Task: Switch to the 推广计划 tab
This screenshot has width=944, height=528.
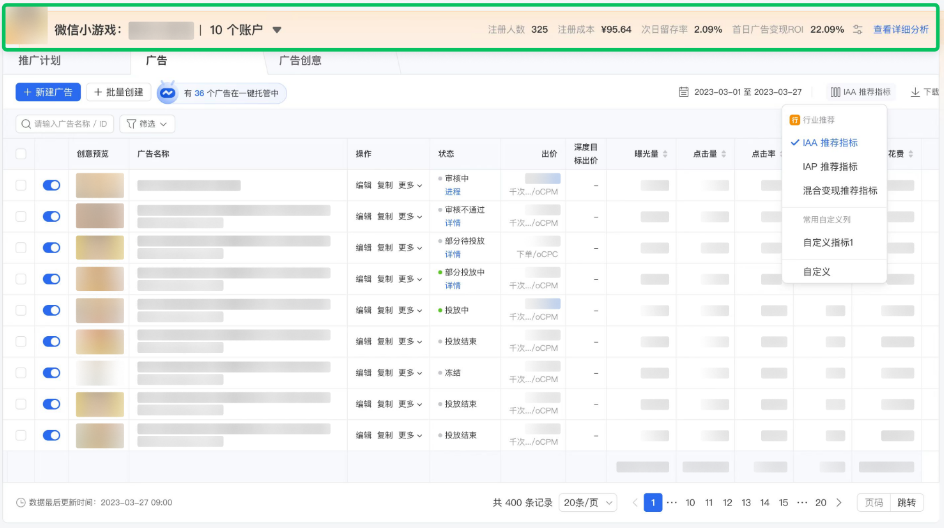Action: [x=40, y=60]
